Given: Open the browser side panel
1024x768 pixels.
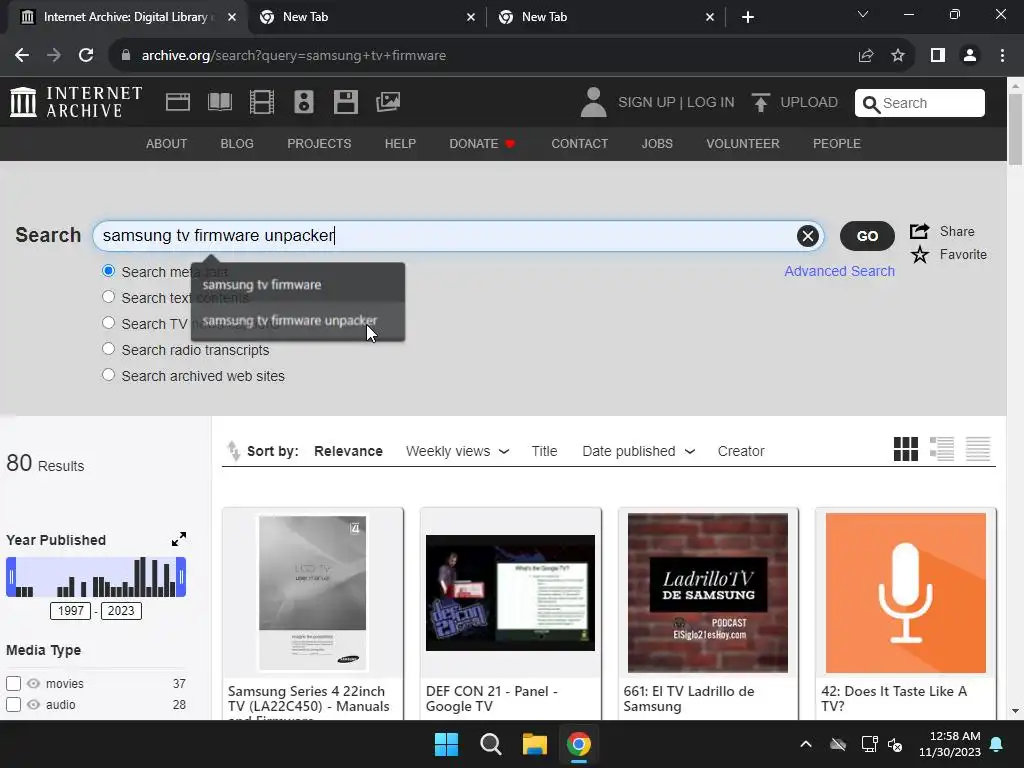Looking at the screenshot, I should point(938,56).
